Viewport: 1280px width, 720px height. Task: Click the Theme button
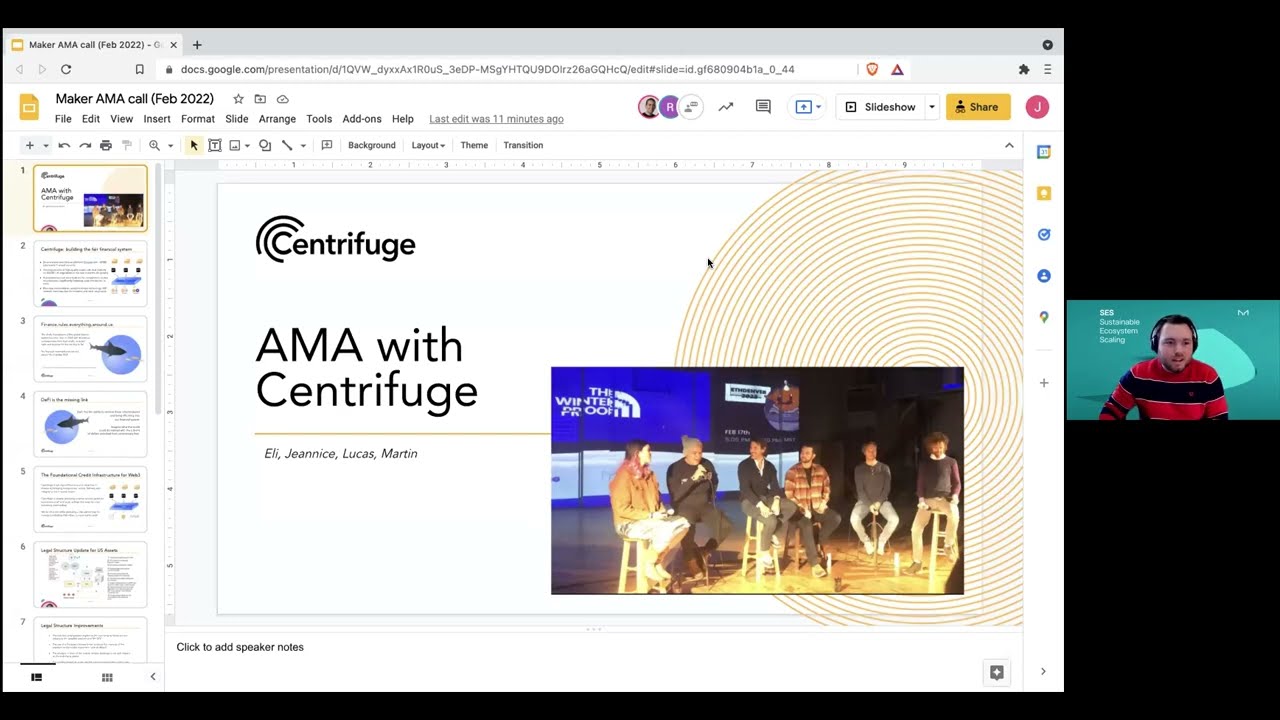click(474, 145)
